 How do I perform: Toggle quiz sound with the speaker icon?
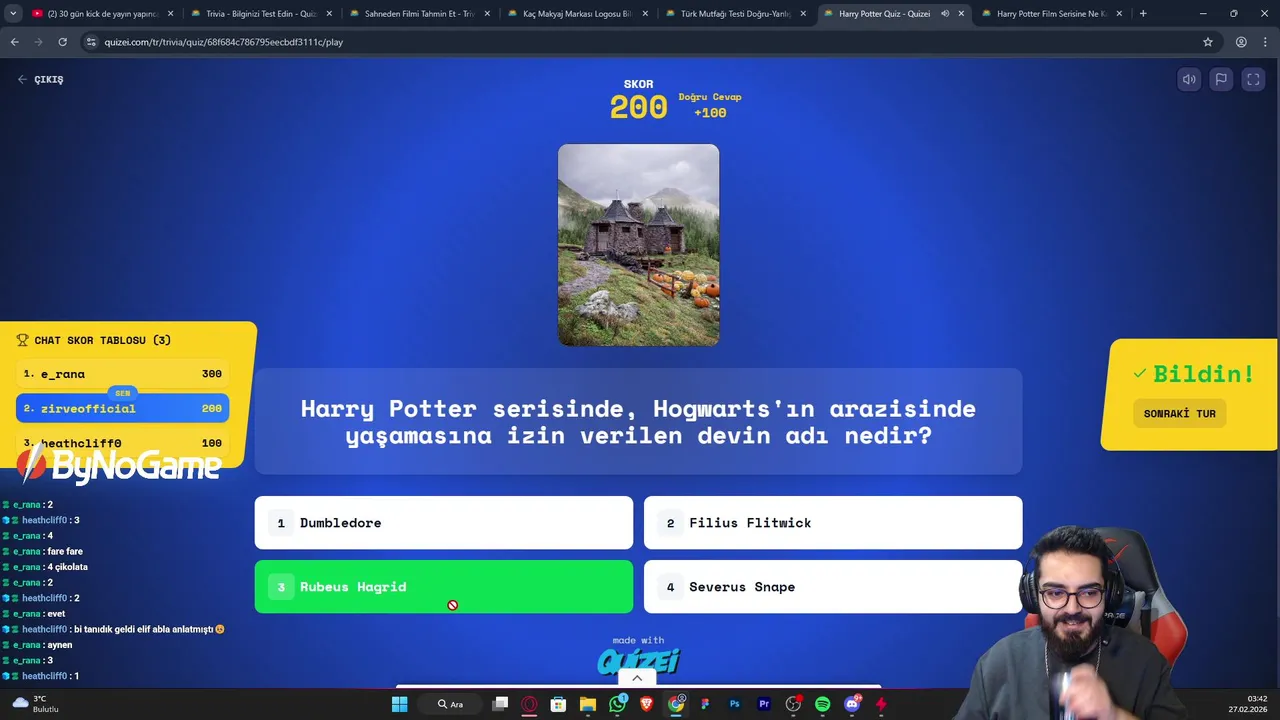pyautogui.click(x=1189, y=80)
